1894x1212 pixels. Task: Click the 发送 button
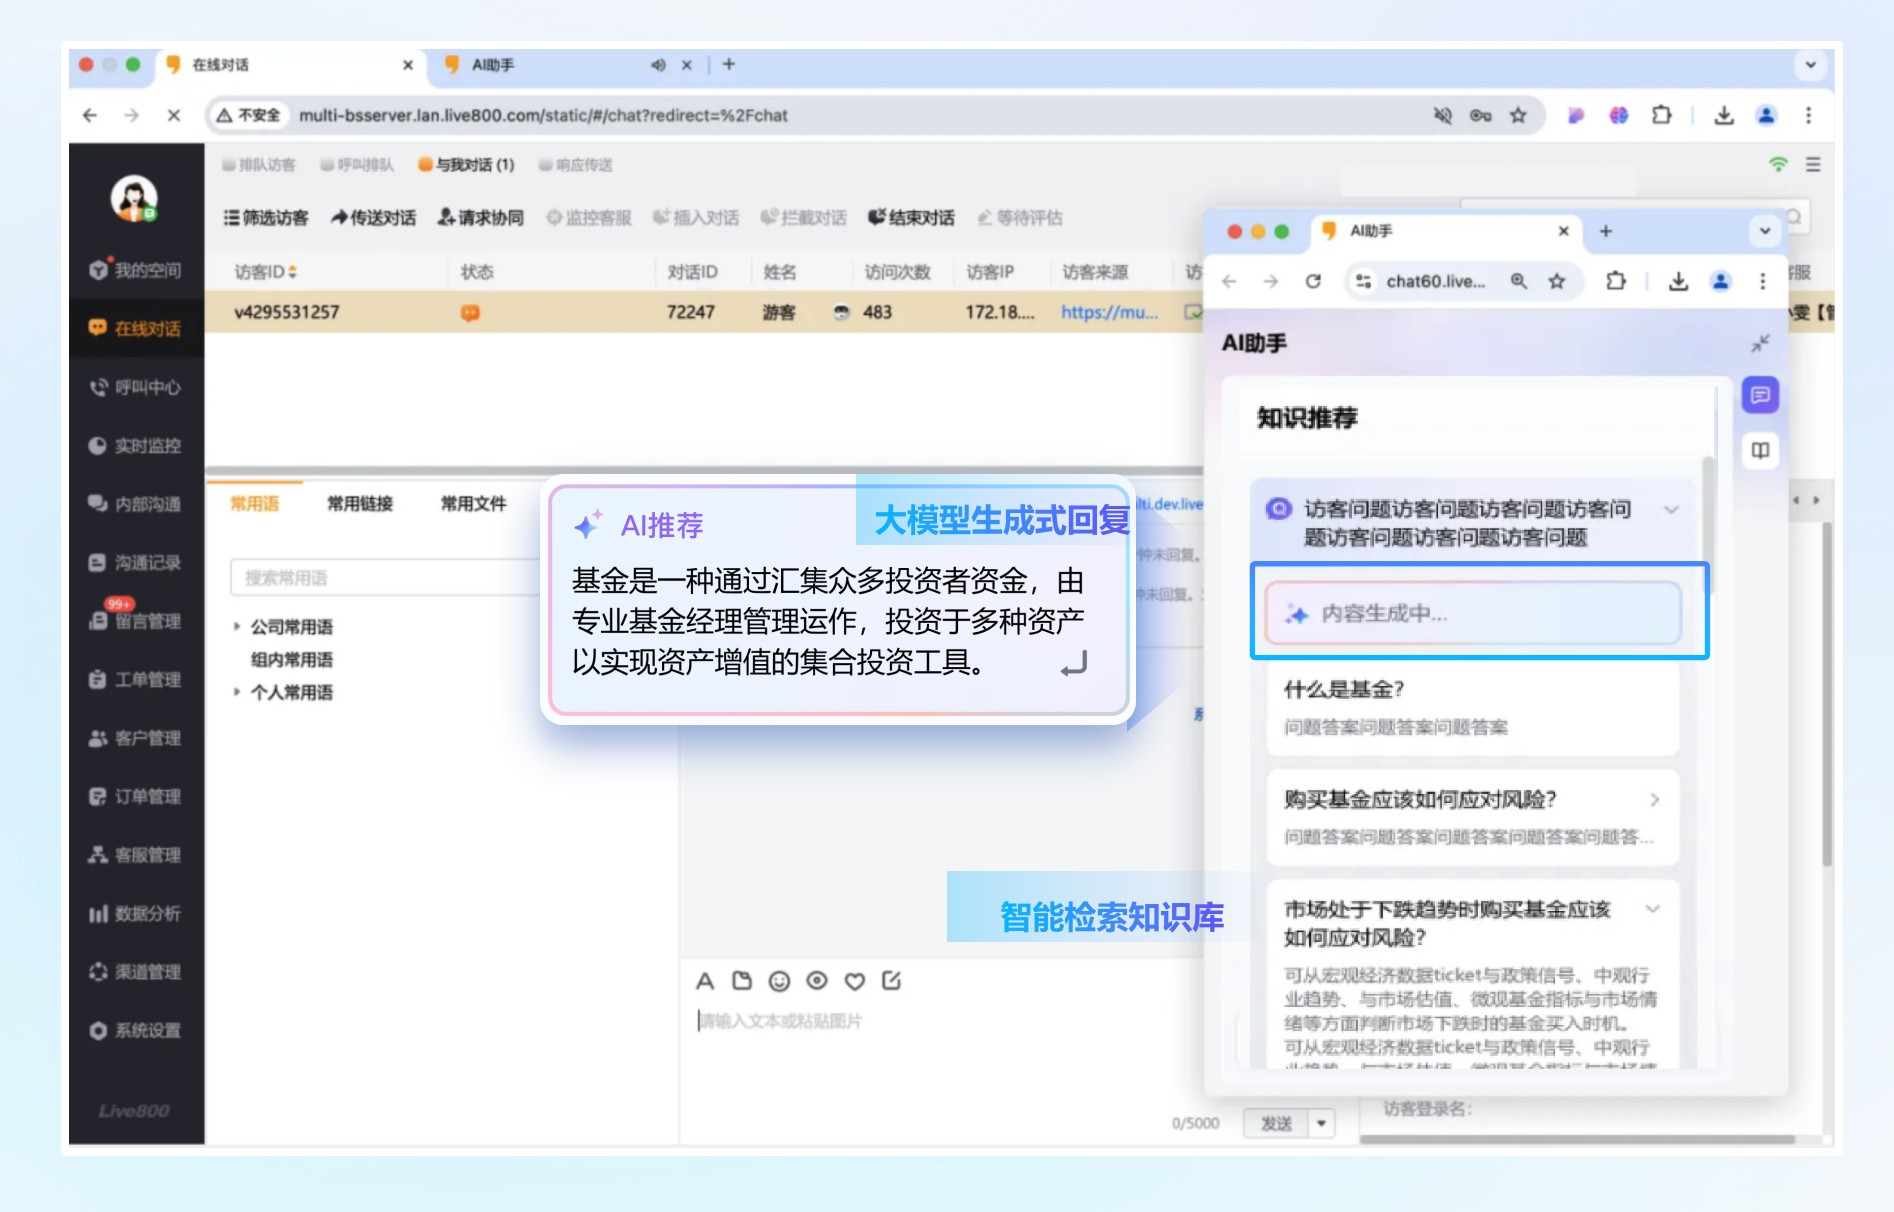[x=1276, y=1124]
